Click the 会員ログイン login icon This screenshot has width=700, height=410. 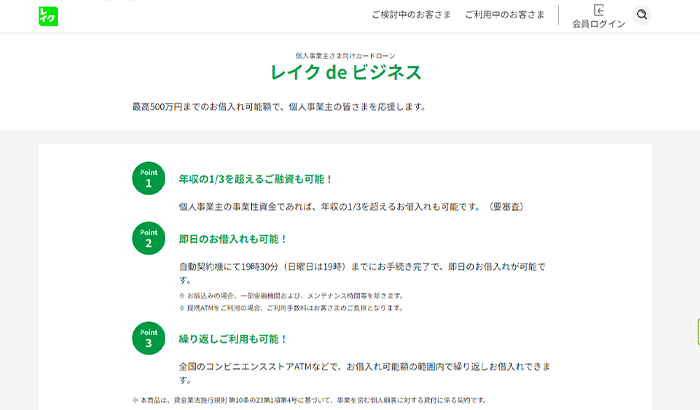point(599,17)
